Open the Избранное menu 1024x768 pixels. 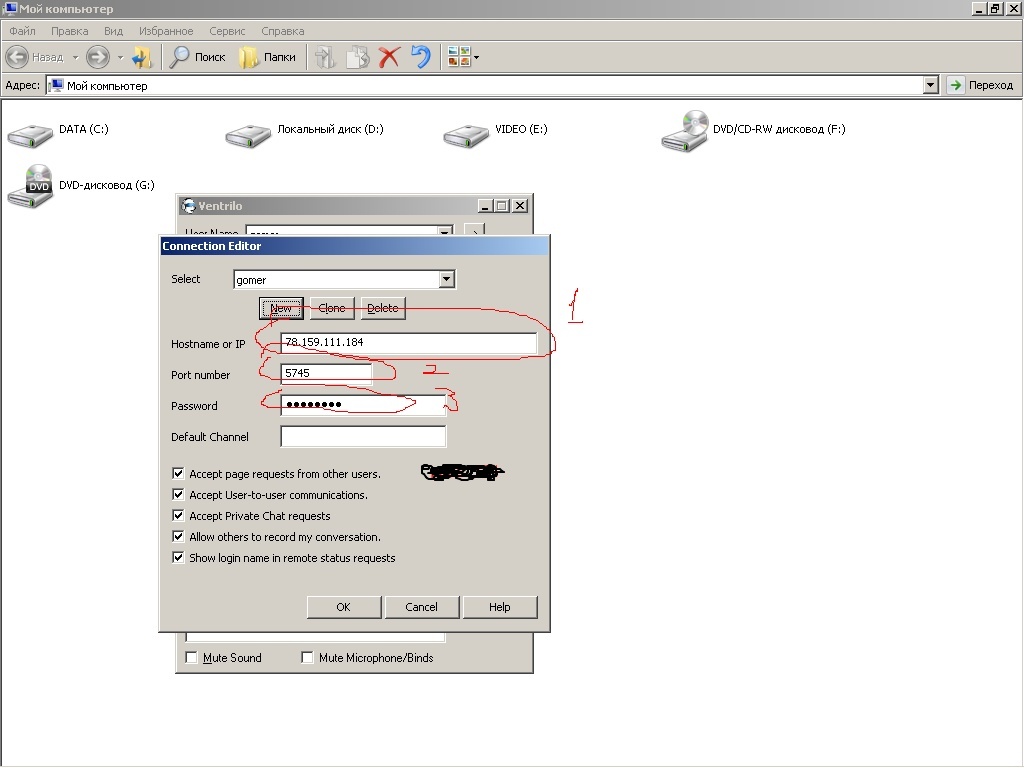(166, 31)
